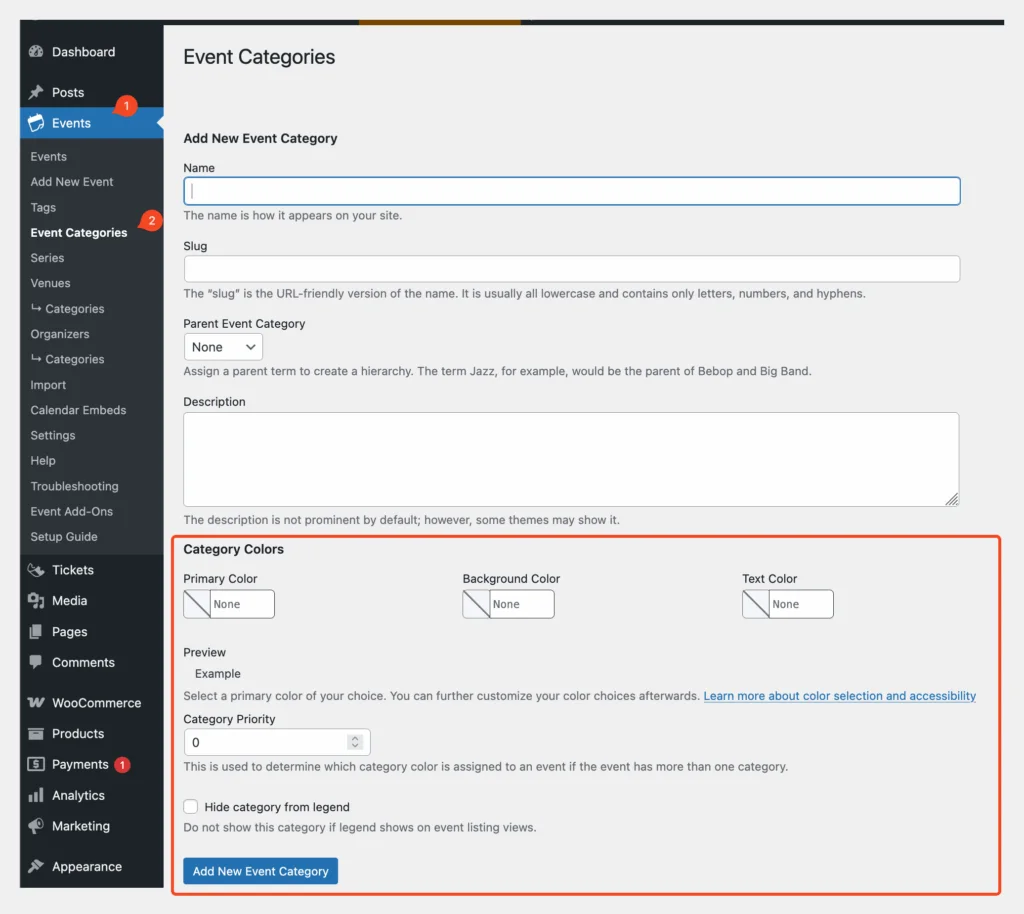Open color selection and accessibility link
Image resolution: width=1024 pixels, height=914 pixels.
click(839, 695)
